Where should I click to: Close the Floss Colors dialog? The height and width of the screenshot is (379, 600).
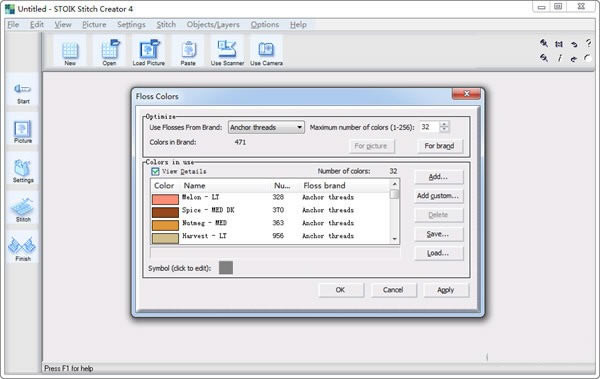(x=466, y=93)
